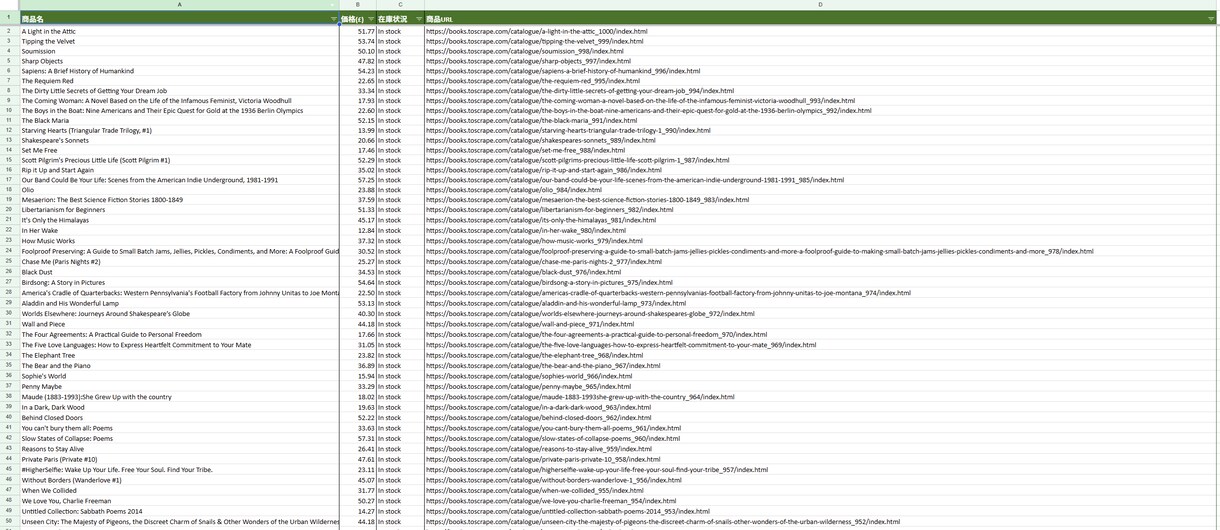Select cell 'Shakespeare's Sonnets'
Viewport: 1220px width, 530px height.
[179, 140]
